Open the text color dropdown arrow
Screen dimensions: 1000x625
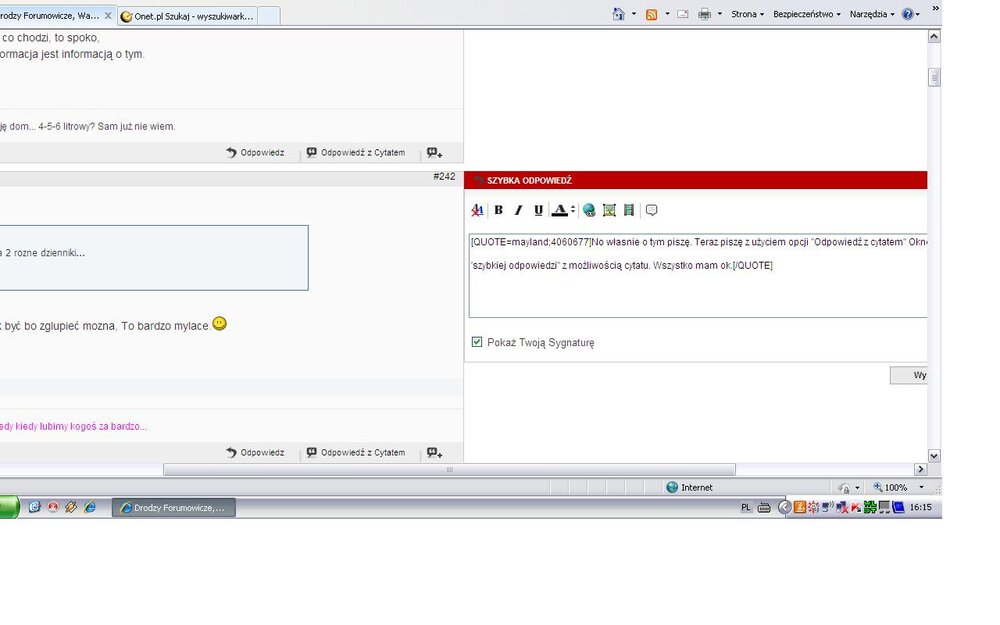pyautogui.click(x=573, y=210)
